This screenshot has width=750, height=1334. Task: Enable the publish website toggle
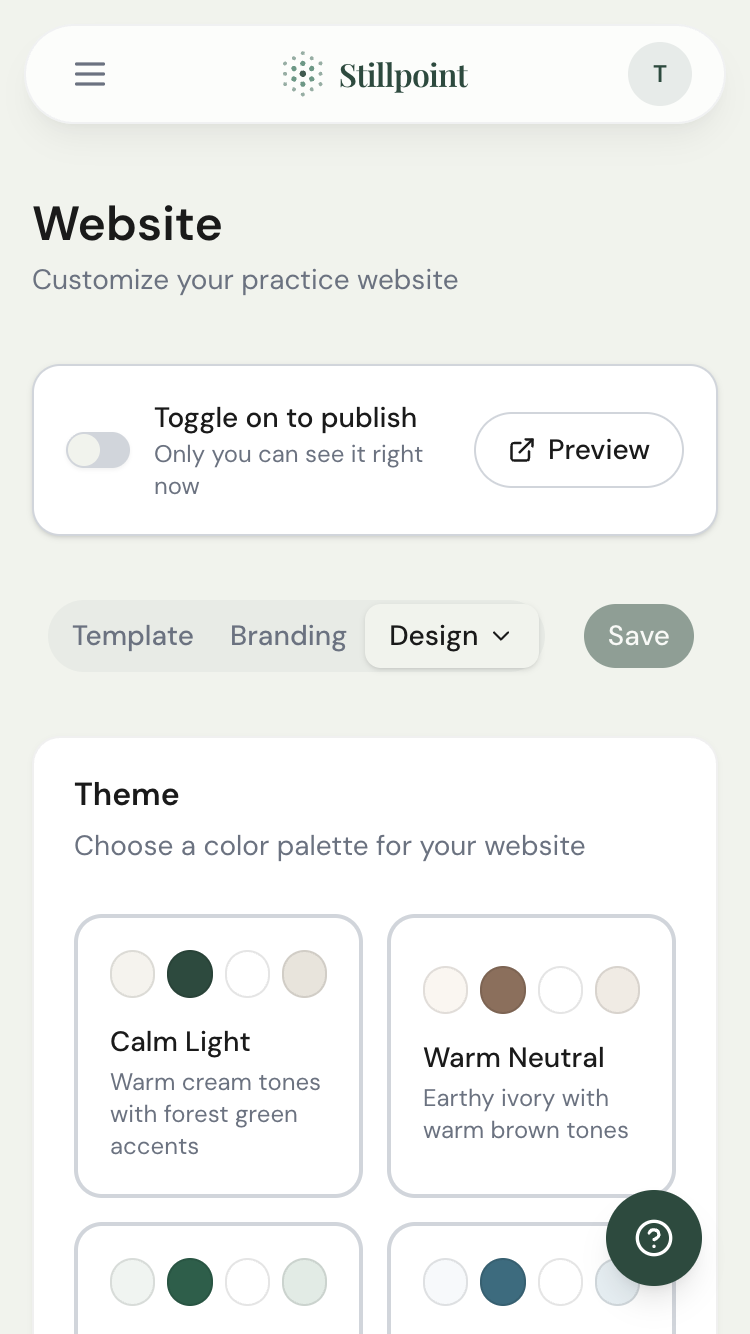tap(97, 450)
